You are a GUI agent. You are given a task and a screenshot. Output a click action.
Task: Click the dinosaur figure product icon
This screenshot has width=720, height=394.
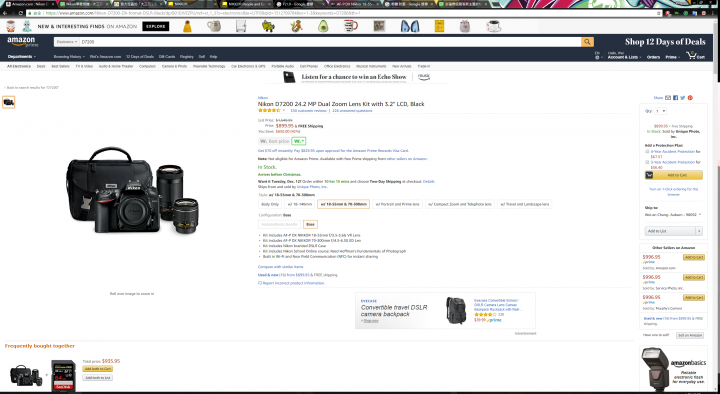(x=268, y=26)
